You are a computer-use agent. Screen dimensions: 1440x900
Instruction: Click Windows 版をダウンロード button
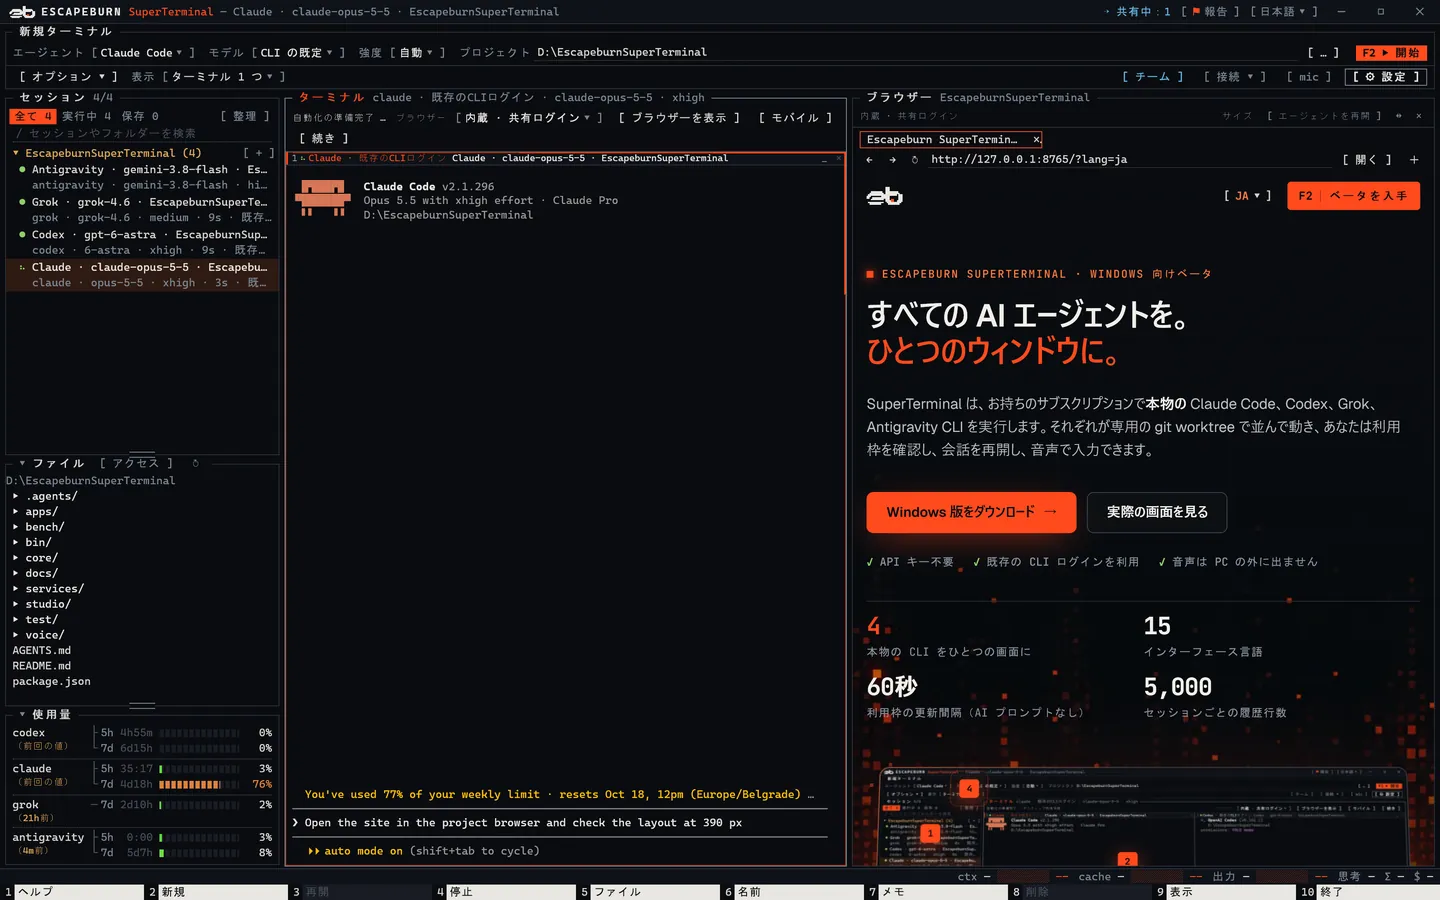(x=971, y=512)
